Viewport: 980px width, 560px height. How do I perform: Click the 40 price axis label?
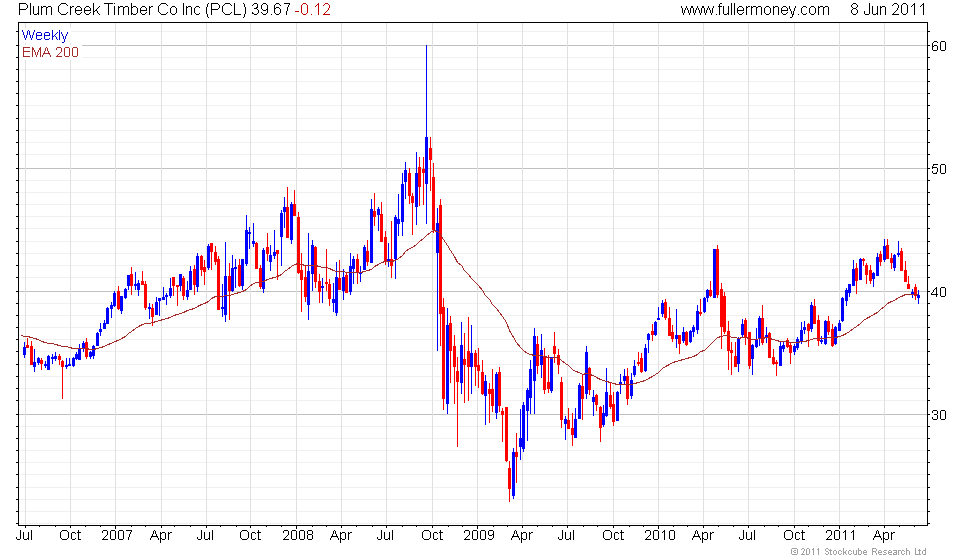939,292
